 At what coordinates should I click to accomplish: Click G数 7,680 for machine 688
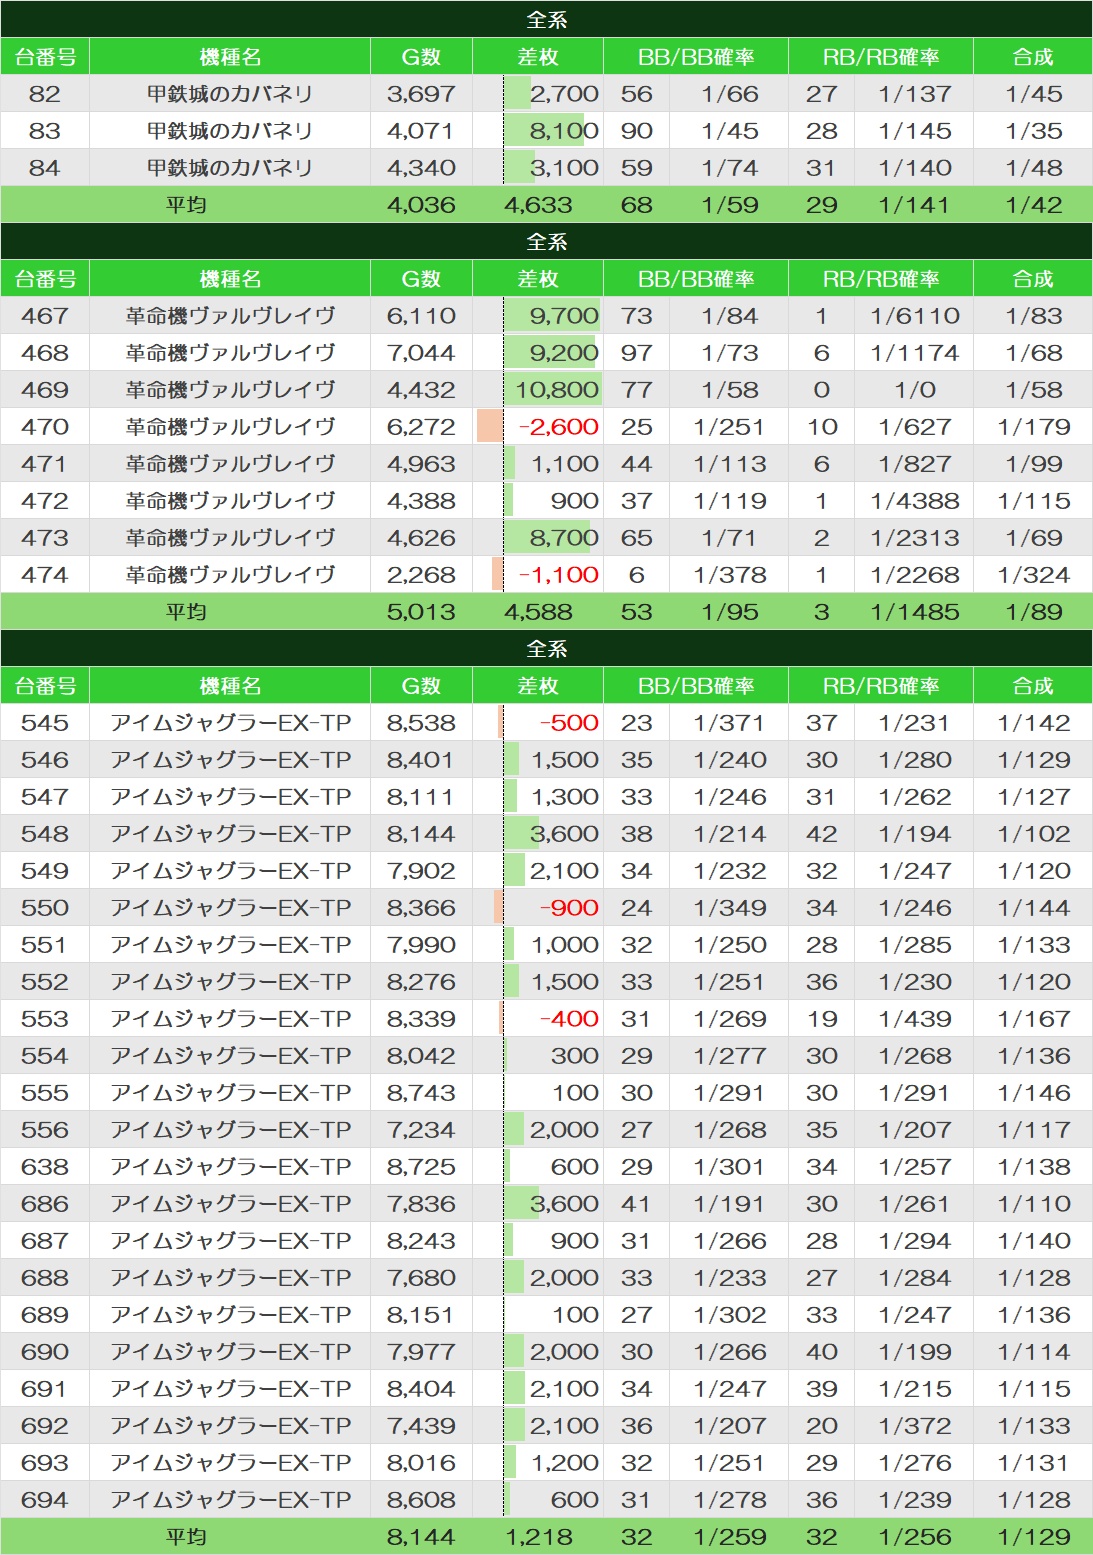[421, 1278]
